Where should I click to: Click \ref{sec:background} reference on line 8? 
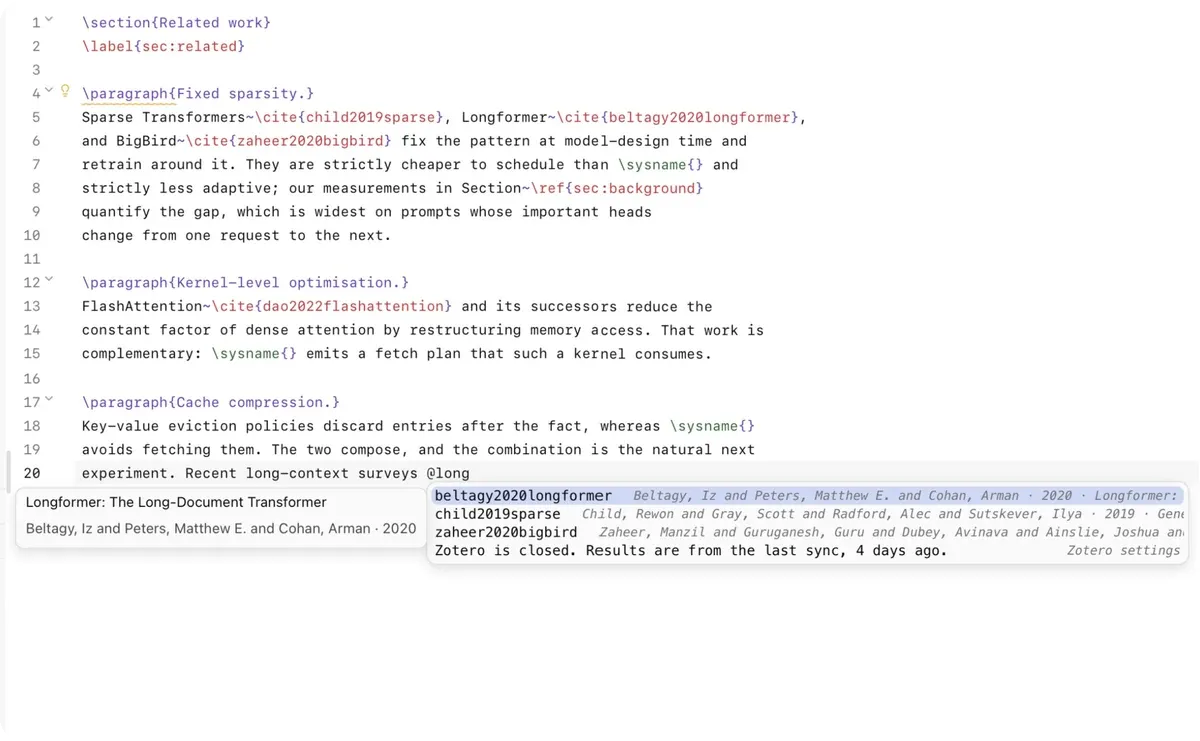pyautogui.click(x=617, y=188)
